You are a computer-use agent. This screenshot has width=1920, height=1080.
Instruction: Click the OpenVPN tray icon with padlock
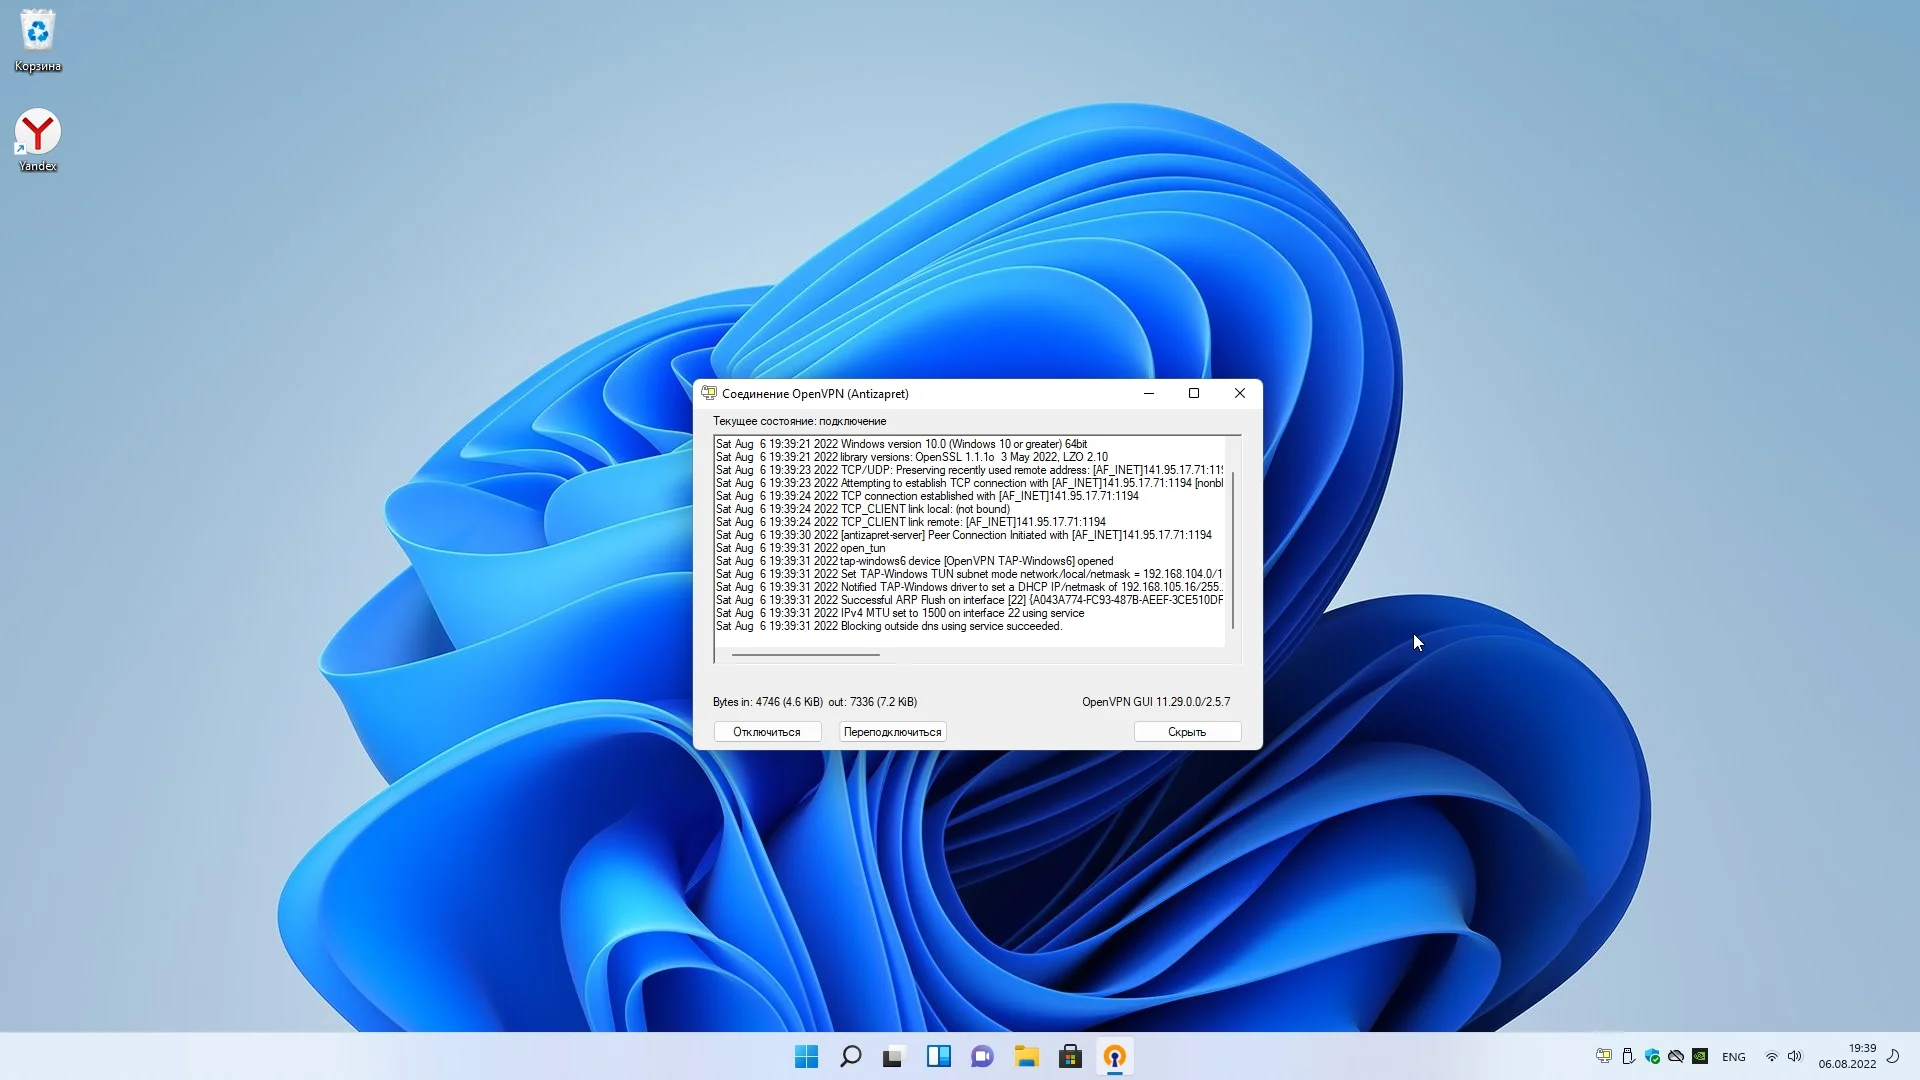1604,1056
